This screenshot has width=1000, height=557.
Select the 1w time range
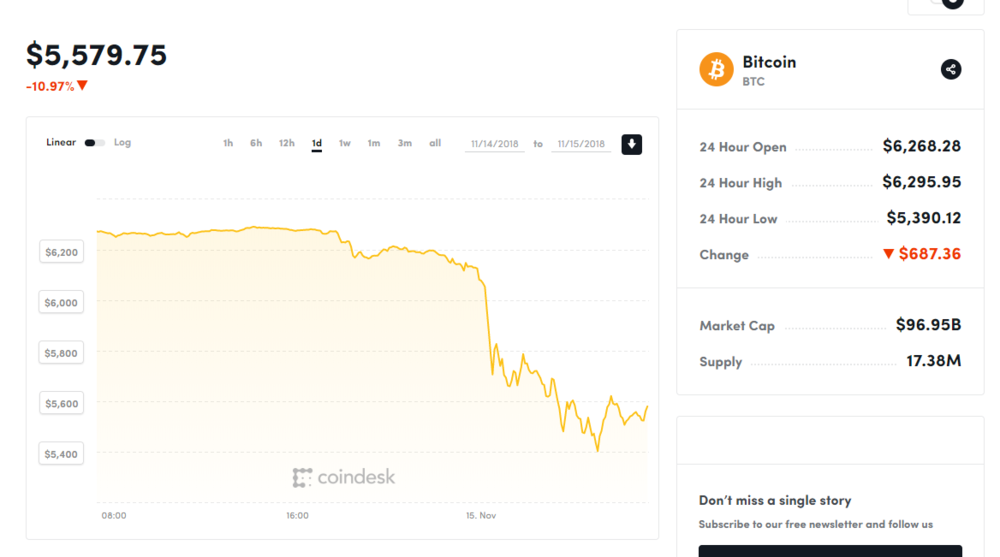344,143
